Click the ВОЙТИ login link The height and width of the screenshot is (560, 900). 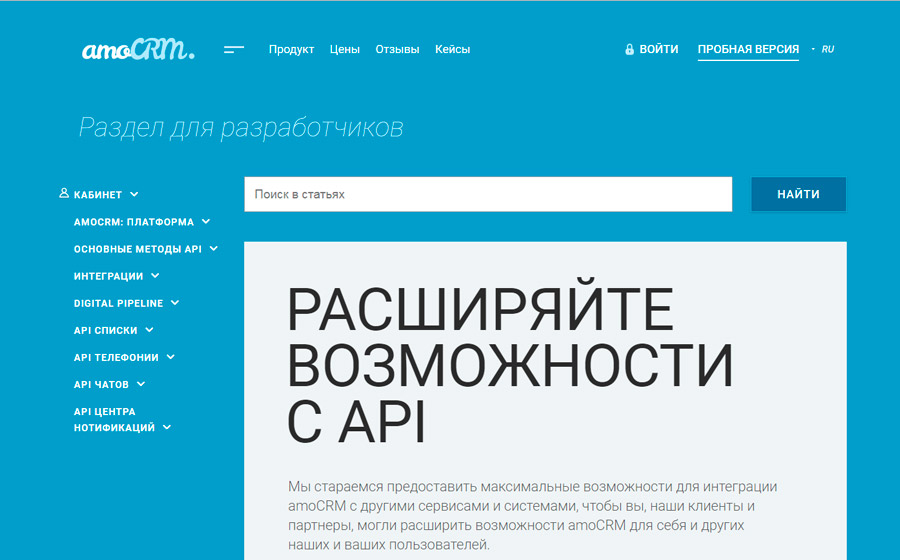[x=658, y=49]
